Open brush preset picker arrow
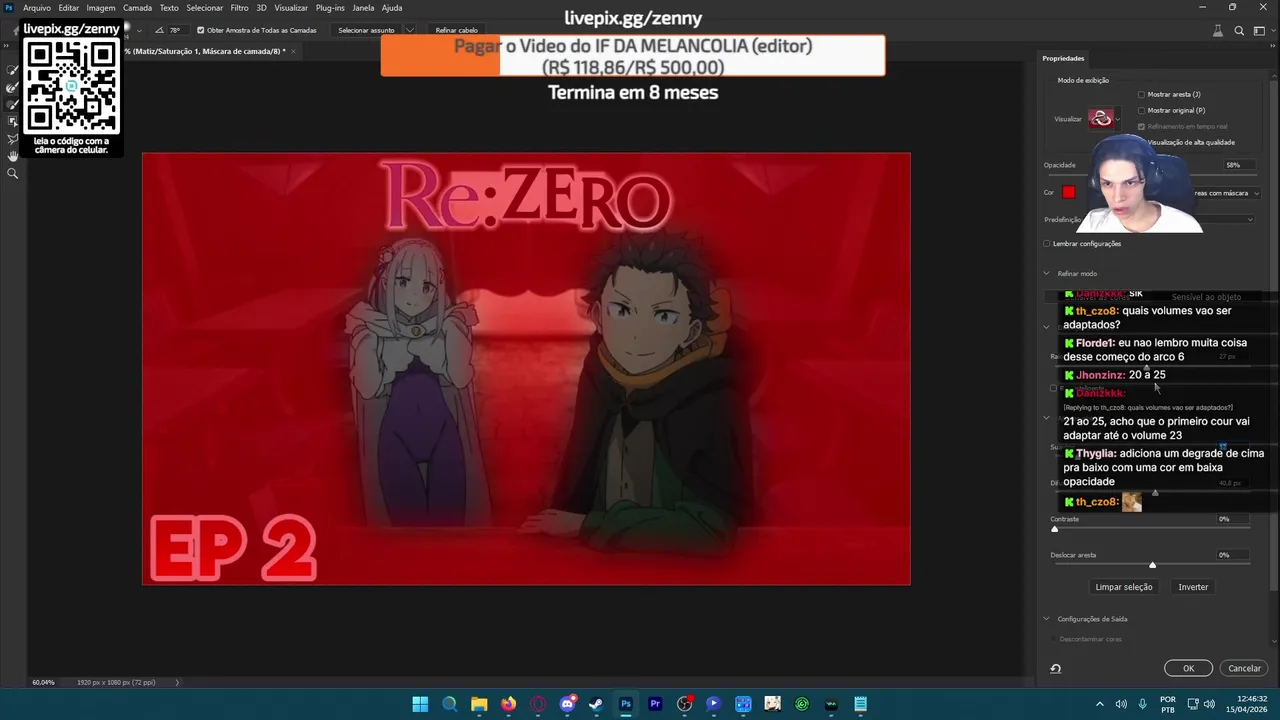The height and width of the screenshot is (720, 1280). tap(139, 30)
